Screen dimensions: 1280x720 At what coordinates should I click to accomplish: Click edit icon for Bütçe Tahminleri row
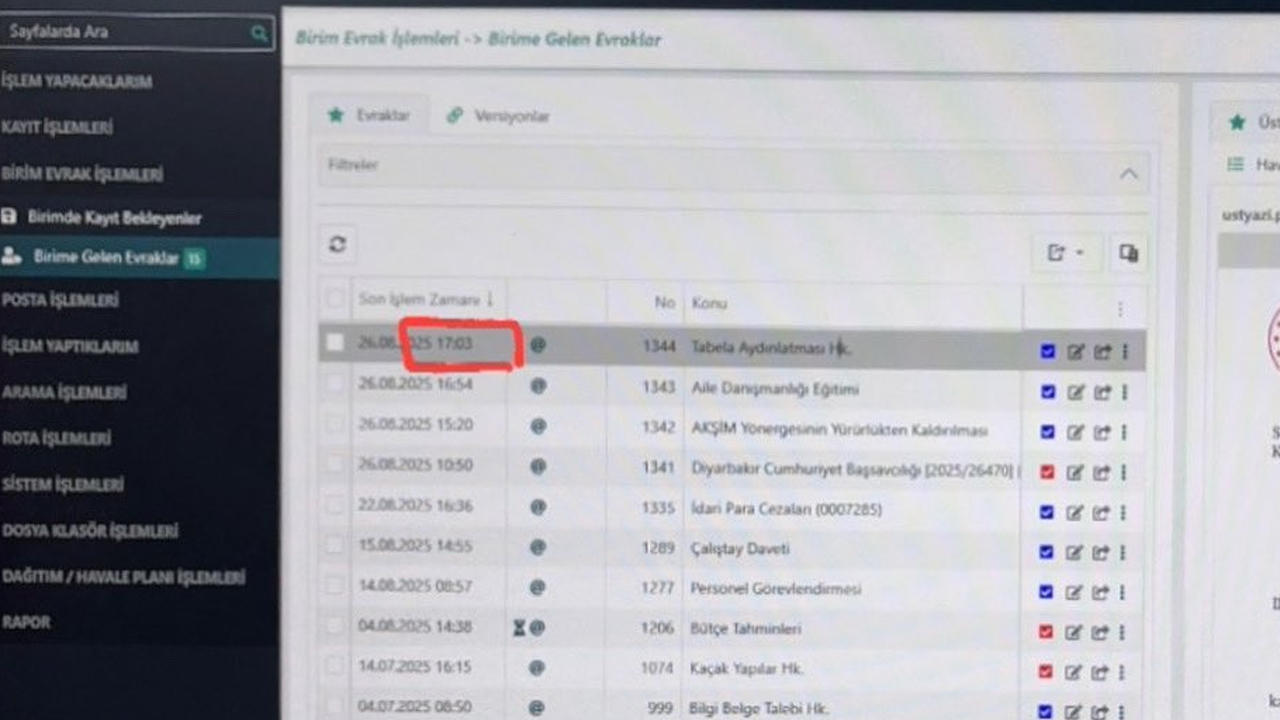pyautogui.click(x=1076, y=633)
